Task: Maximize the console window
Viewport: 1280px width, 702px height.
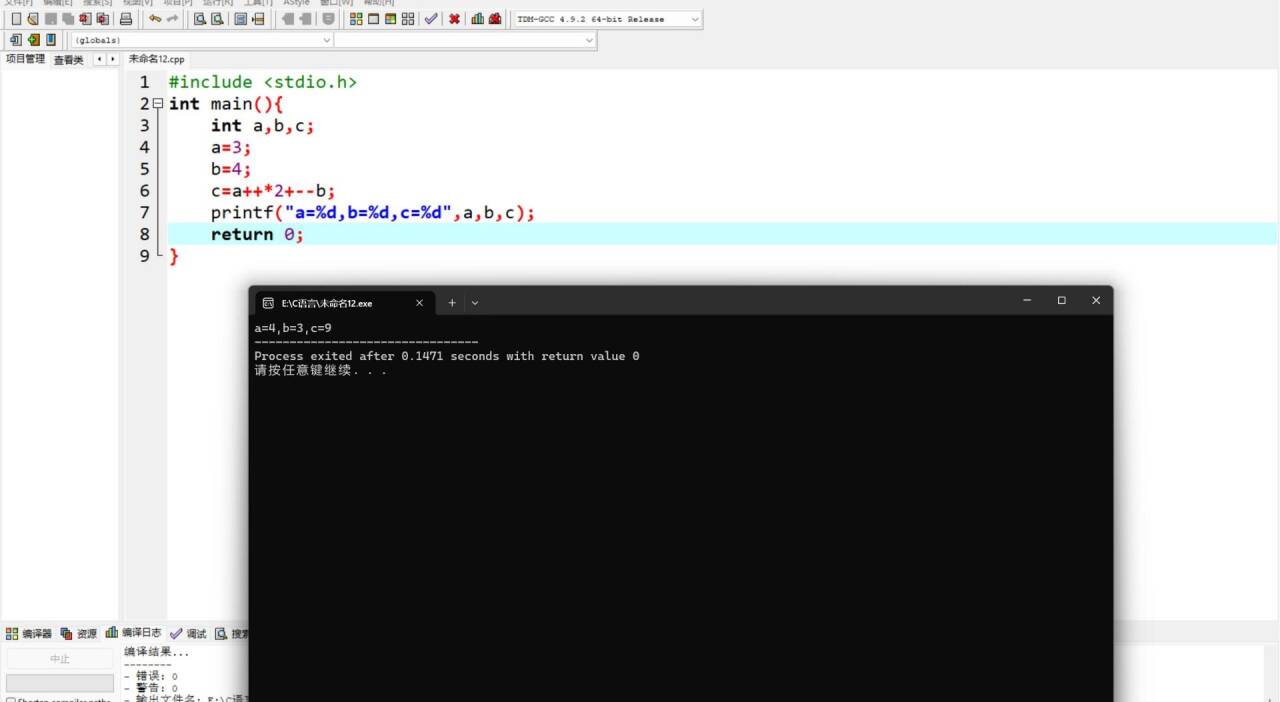Action: click(1061, 300)
